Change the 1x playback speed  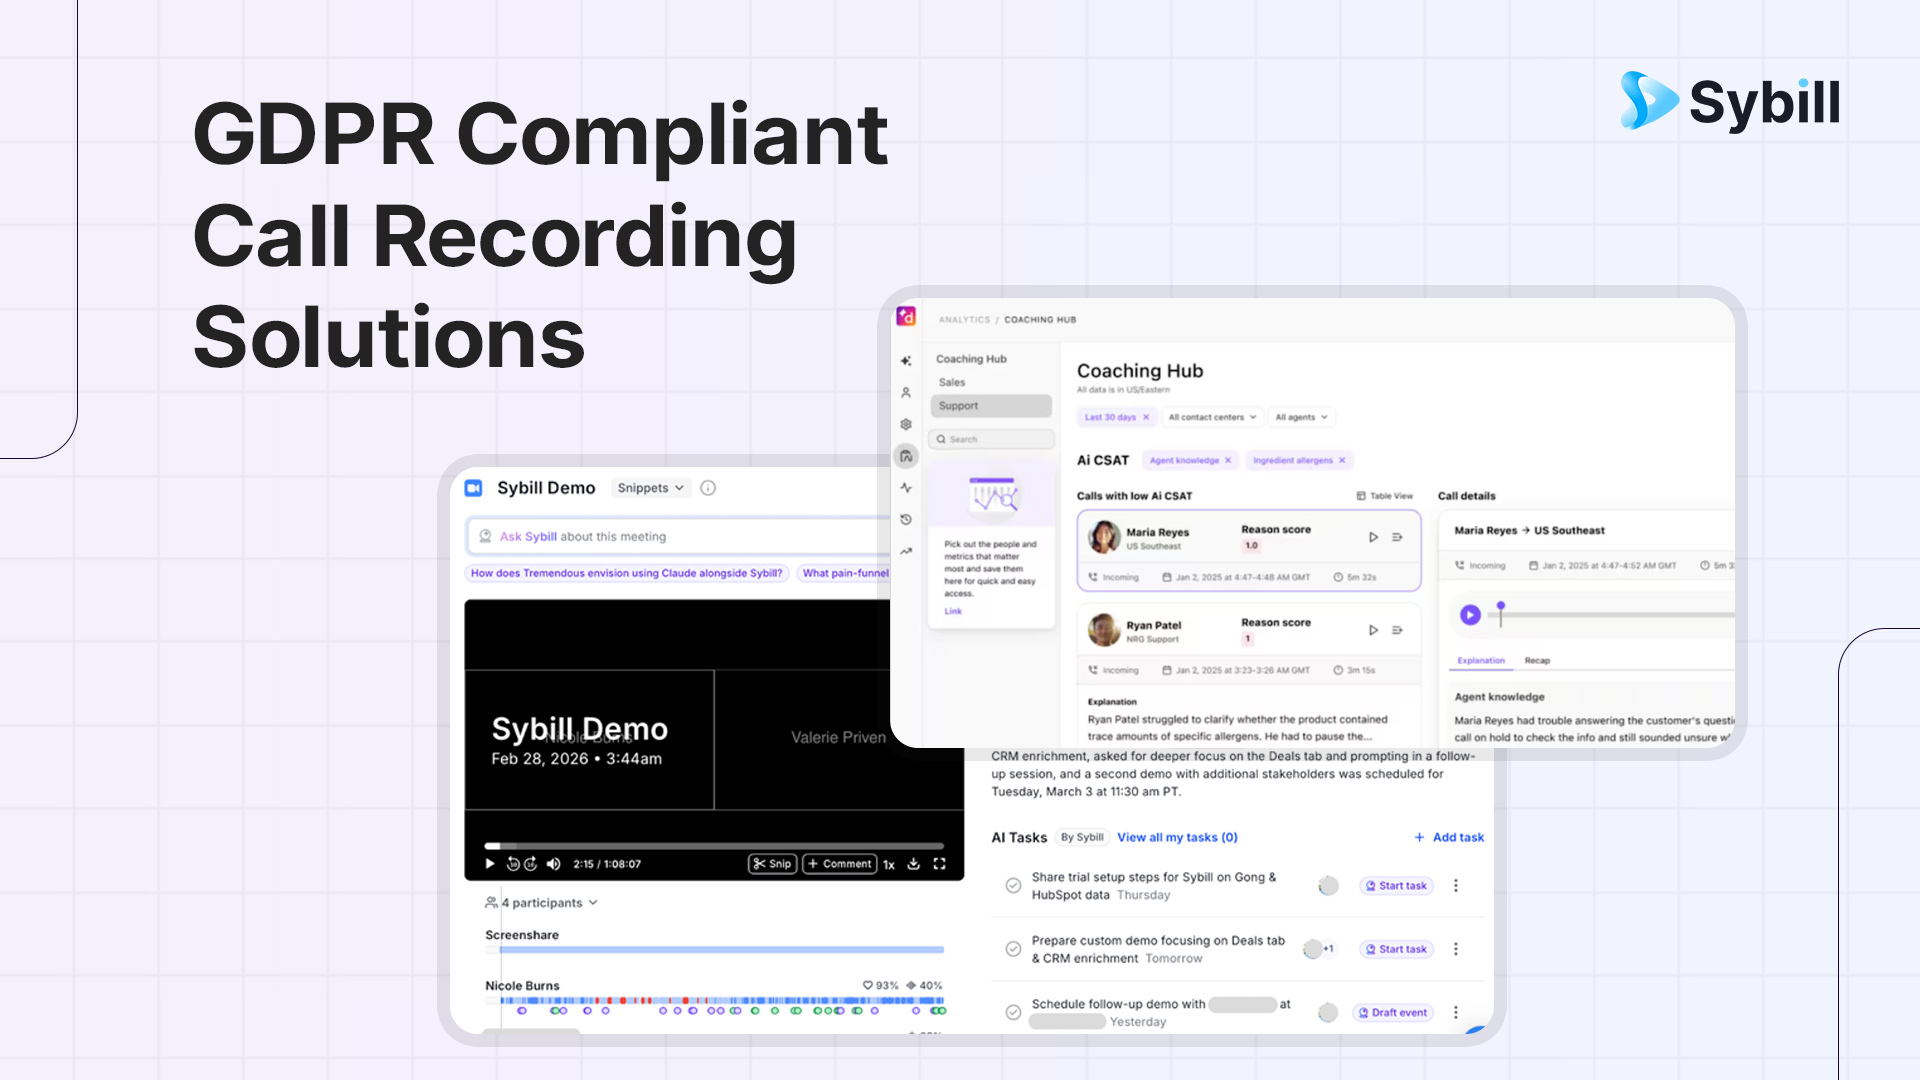click(889, 865)
